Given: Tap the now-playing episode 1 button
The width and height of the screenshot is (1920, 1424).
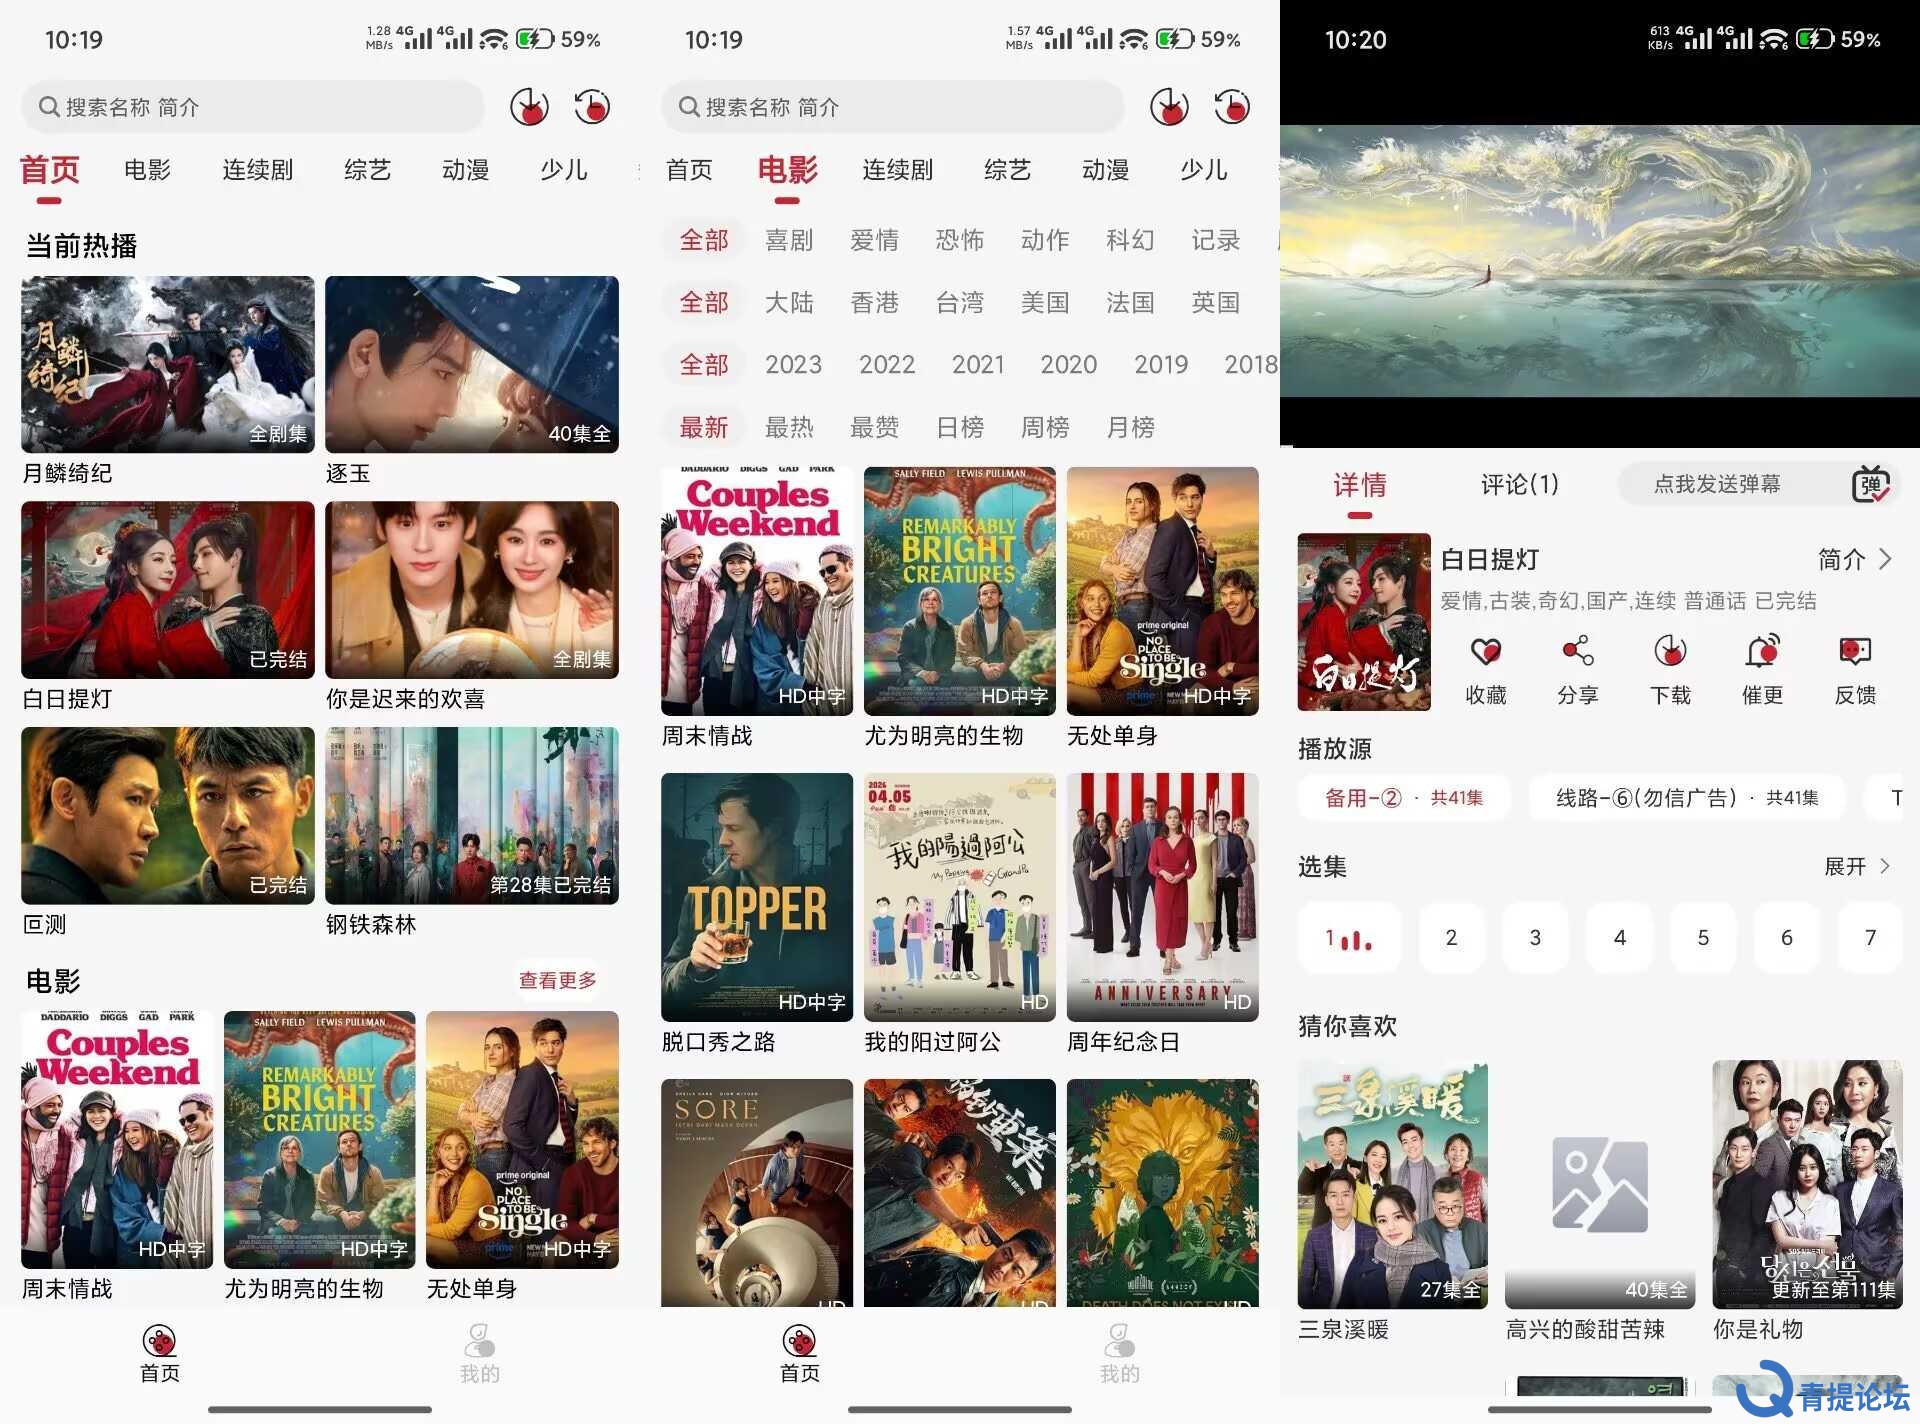Looking at the screenshot, I should (1349, 938).
